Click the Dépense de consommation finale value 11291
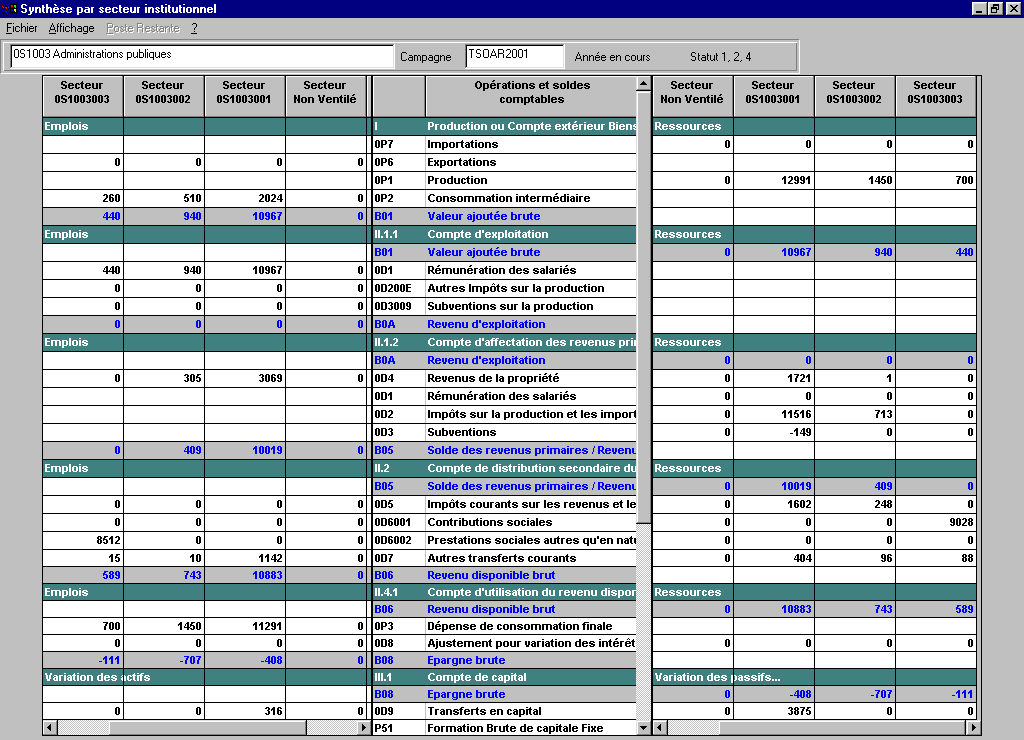 click(244, 626)
